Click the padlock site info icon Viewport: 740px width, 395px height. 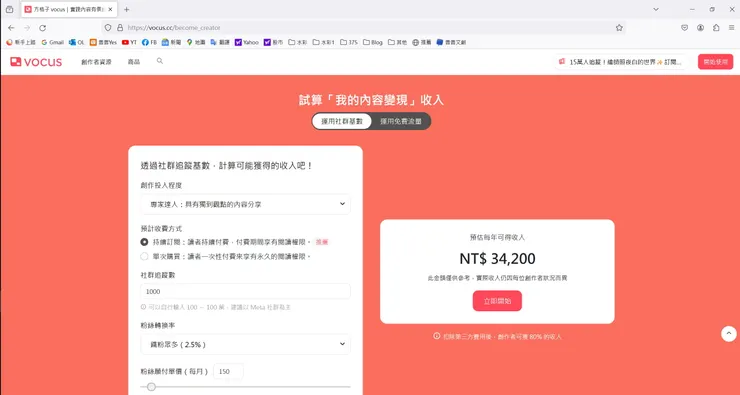[120, 28]
